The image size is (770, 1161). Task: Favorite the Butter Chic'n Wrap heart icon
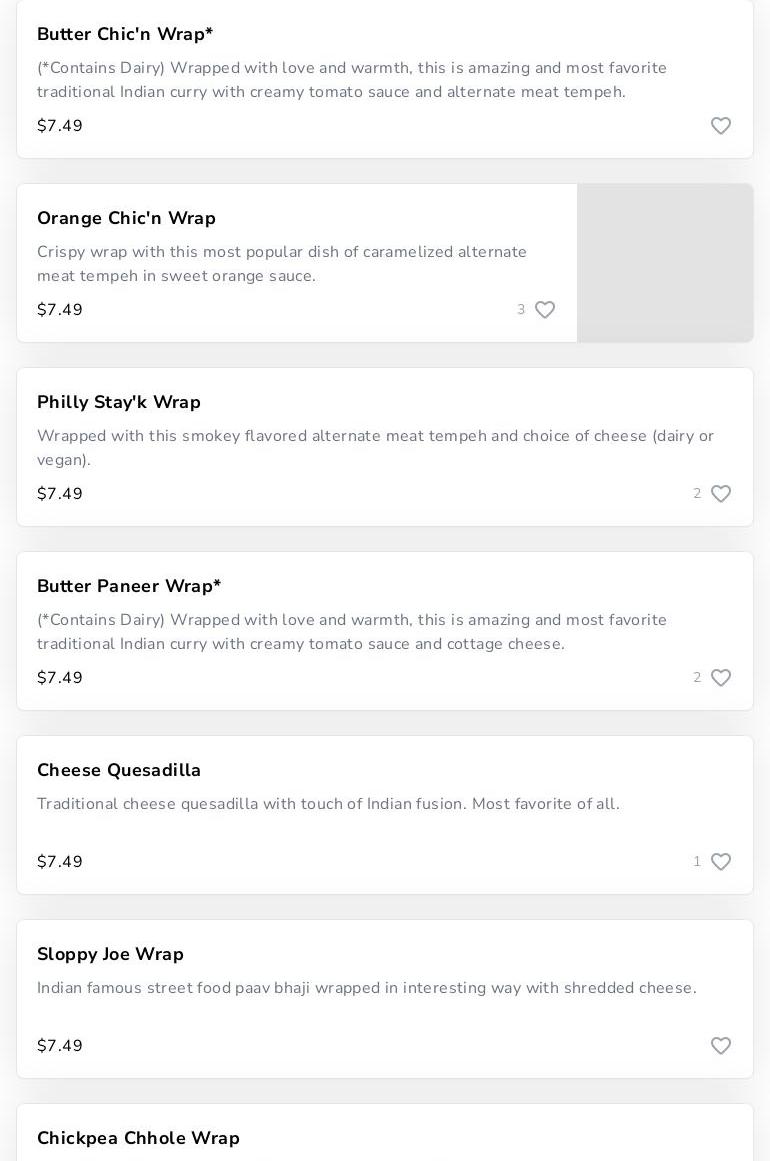click(x=721, y=126)
